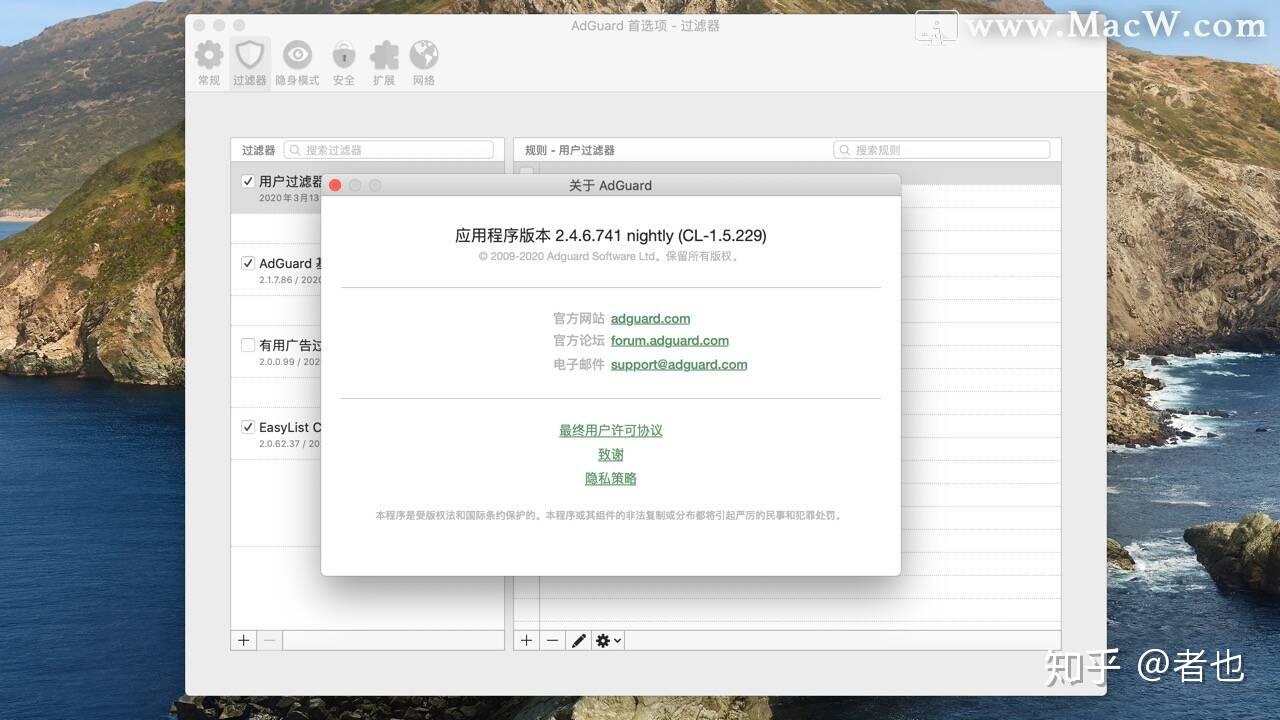Viewport: 1280px width, 720px height.
Task: Focus the 搜索过滤器 search field
Action: 389,150
